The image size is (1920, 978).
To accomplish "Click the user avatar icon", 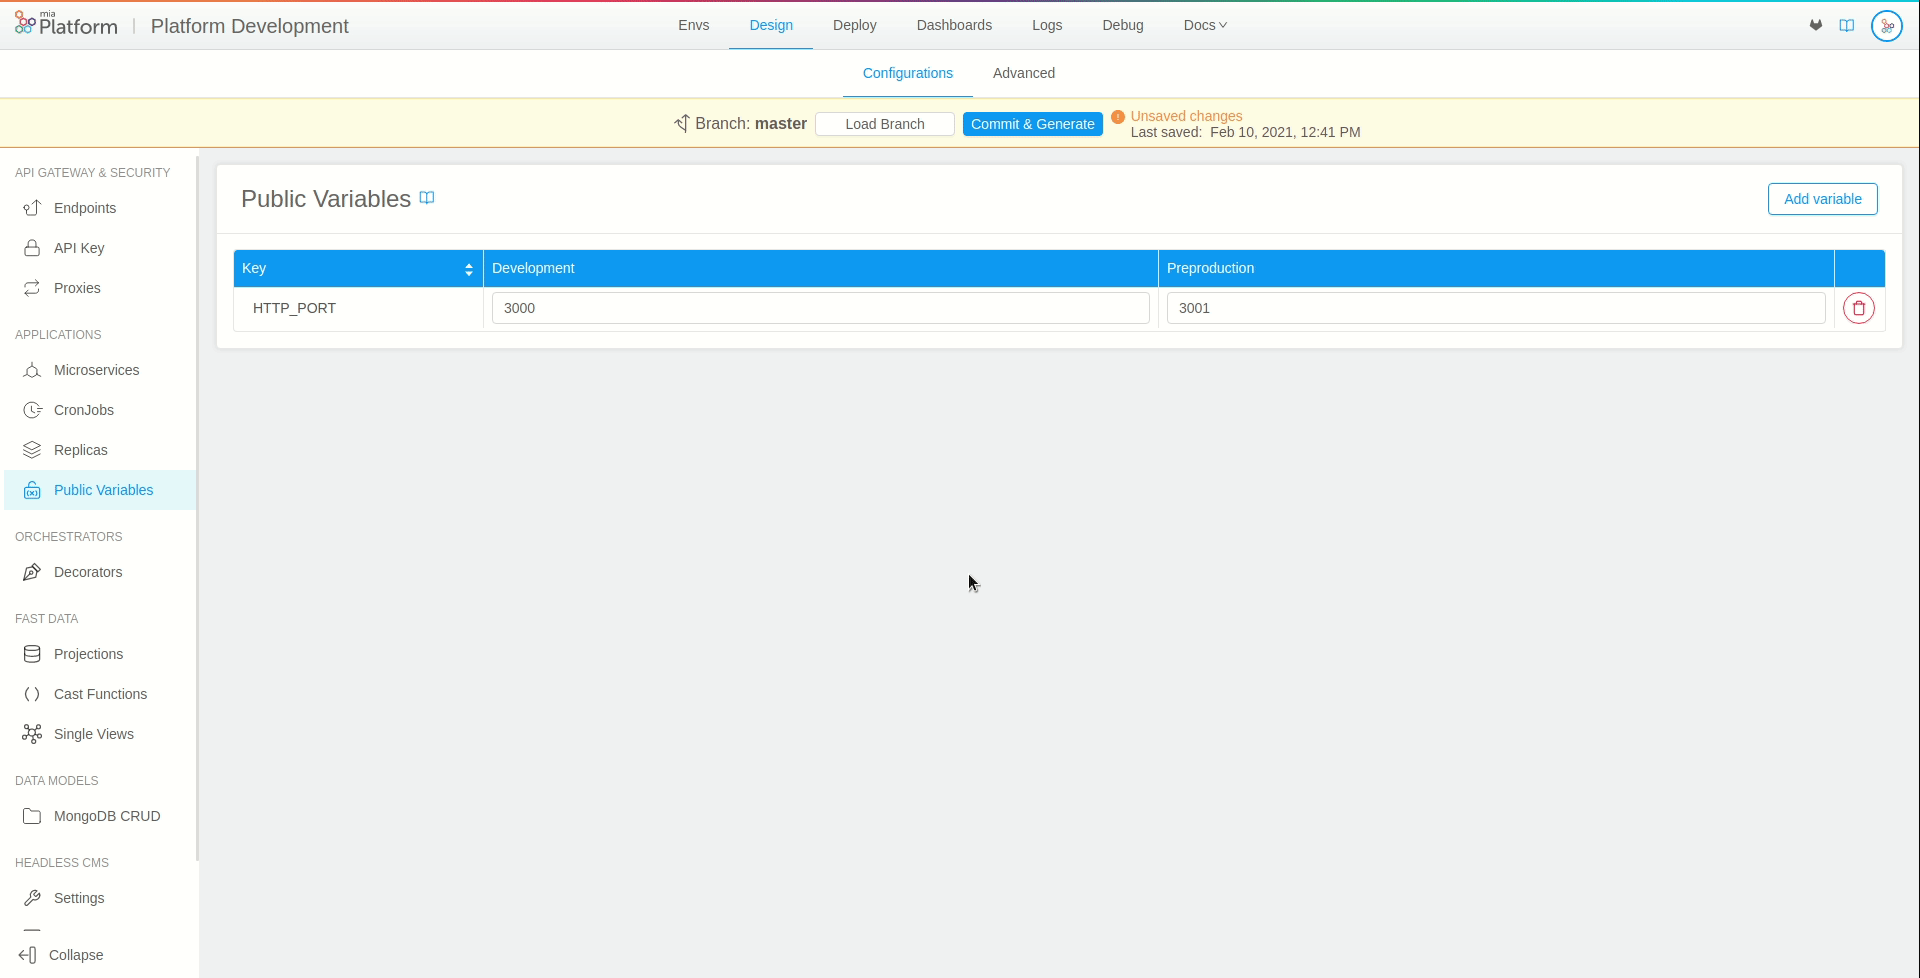I will (x=1887, y=25).
